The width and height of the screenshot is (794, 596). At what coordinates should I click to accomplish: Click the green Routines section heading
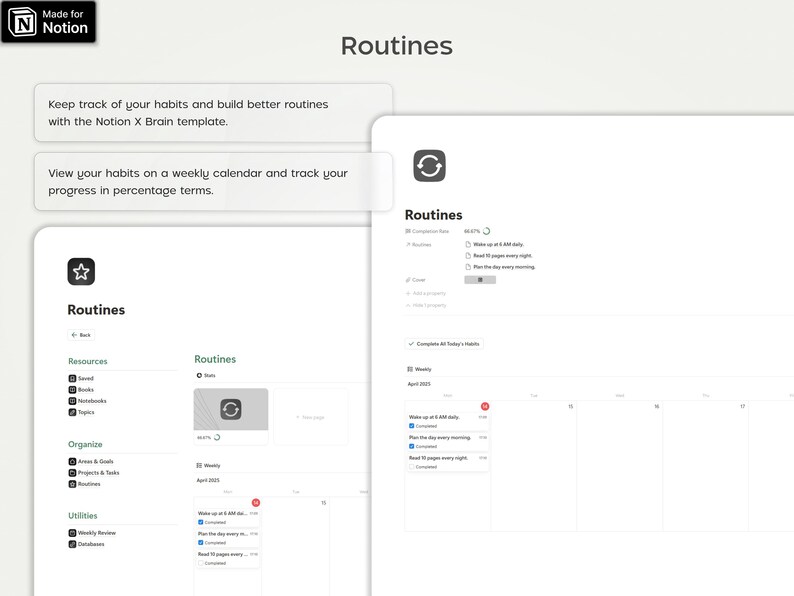[x=215, y=359]
